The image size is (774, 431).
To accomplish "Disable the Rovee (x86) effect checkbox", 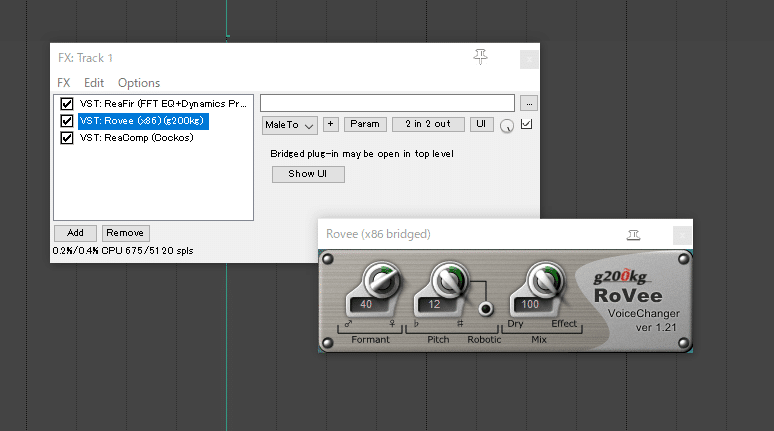I will (67, 120).
